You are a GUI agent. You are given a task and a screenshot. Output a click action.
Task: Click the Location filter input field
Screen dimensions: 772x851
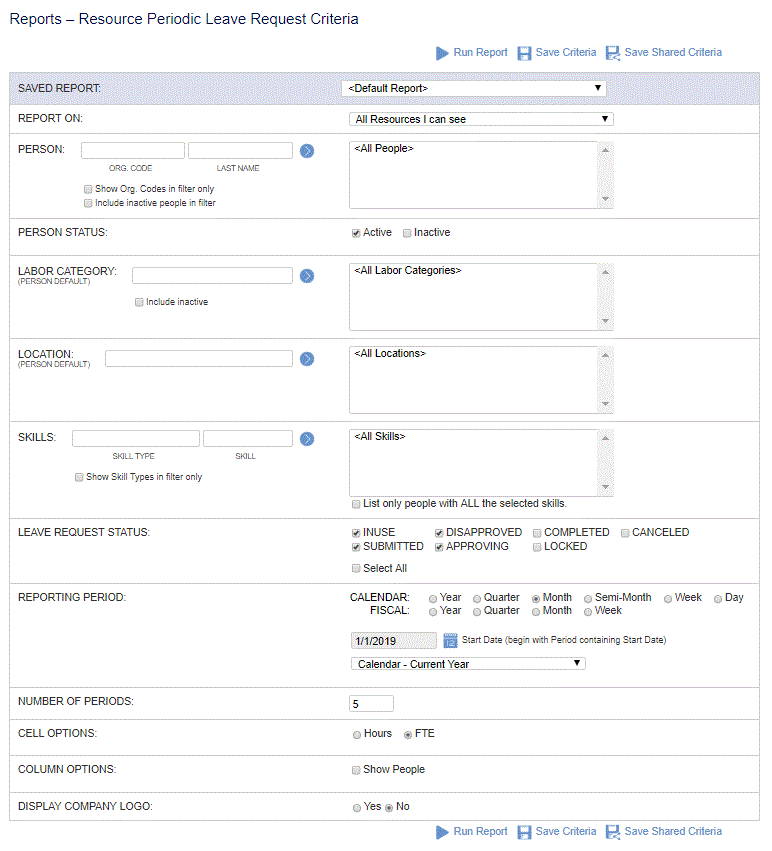(x=199, y=358)
